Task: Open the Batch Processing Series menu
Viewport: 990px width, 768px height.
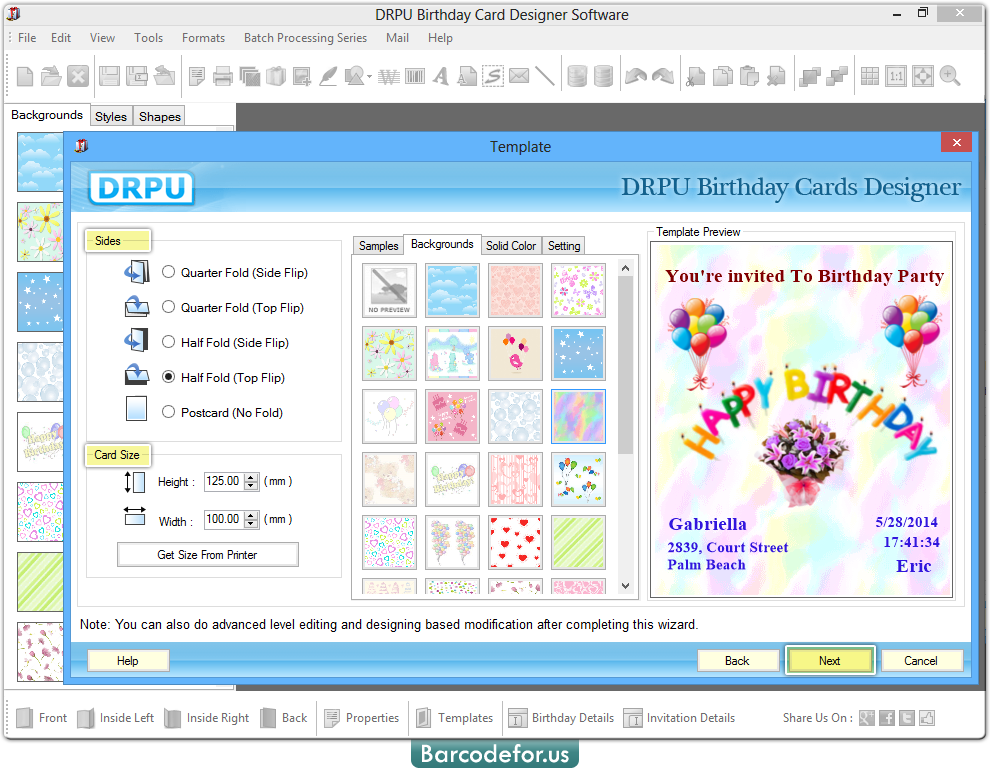Action: pyautogui.click(x=305, y=37)
